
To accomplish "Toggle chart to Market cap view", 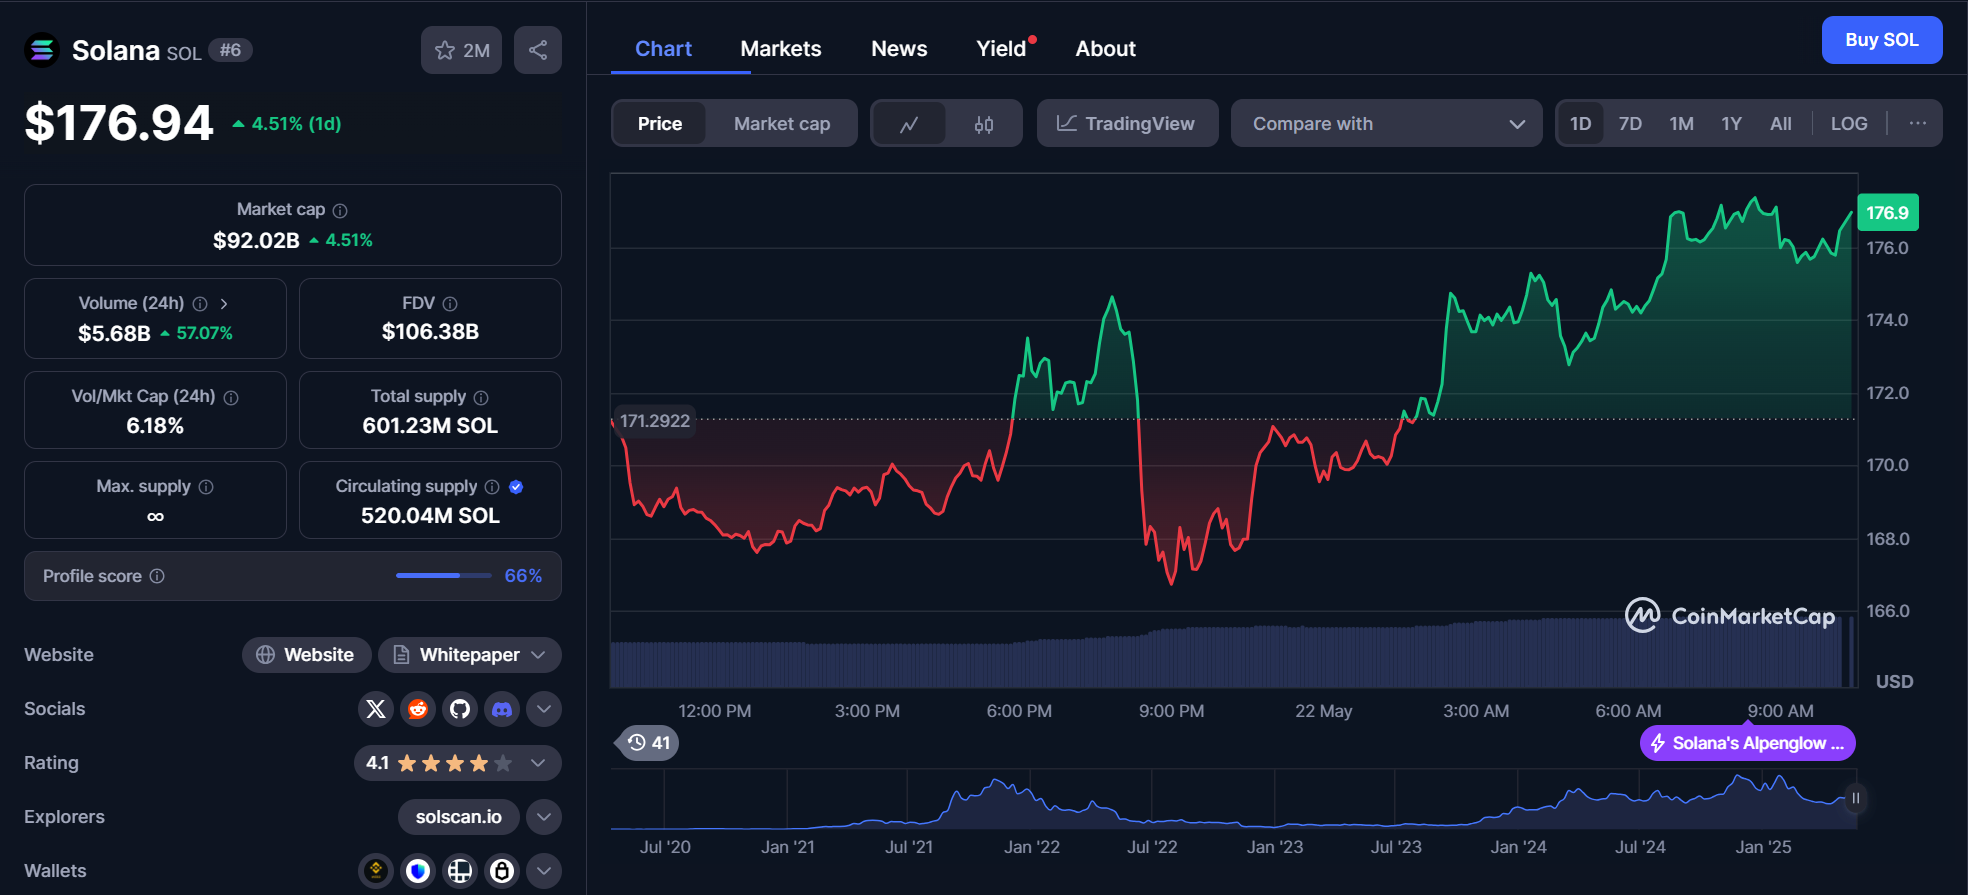I will pyautogui.click(x=781, y=124).
